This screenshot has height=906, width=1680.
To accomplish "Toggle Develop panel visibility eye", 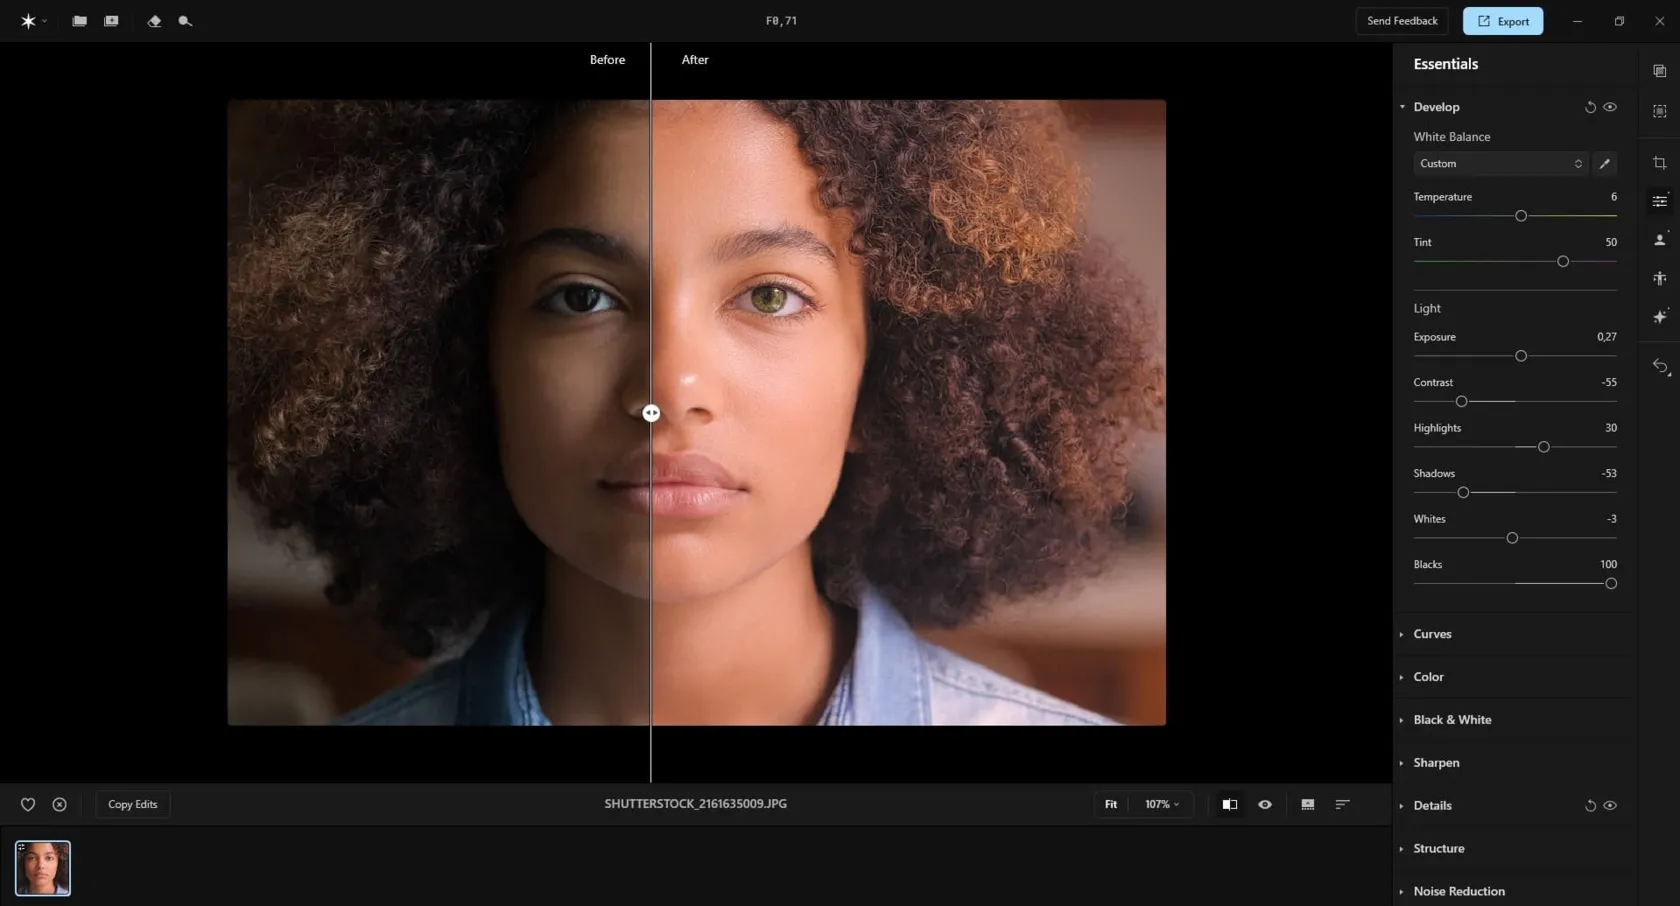I will (x=1610, y=107).
